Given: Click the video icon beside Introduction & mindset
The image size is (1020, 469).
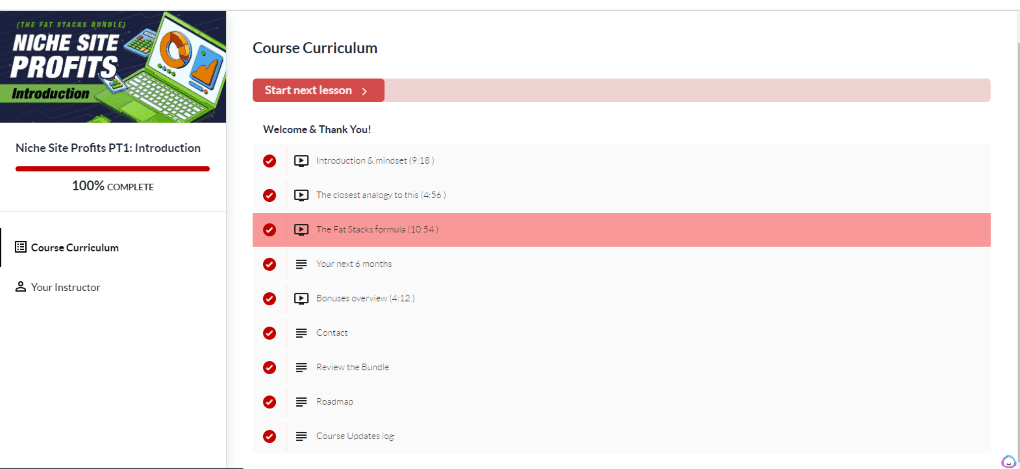Looking at the screenshot, I should (301, 161).
